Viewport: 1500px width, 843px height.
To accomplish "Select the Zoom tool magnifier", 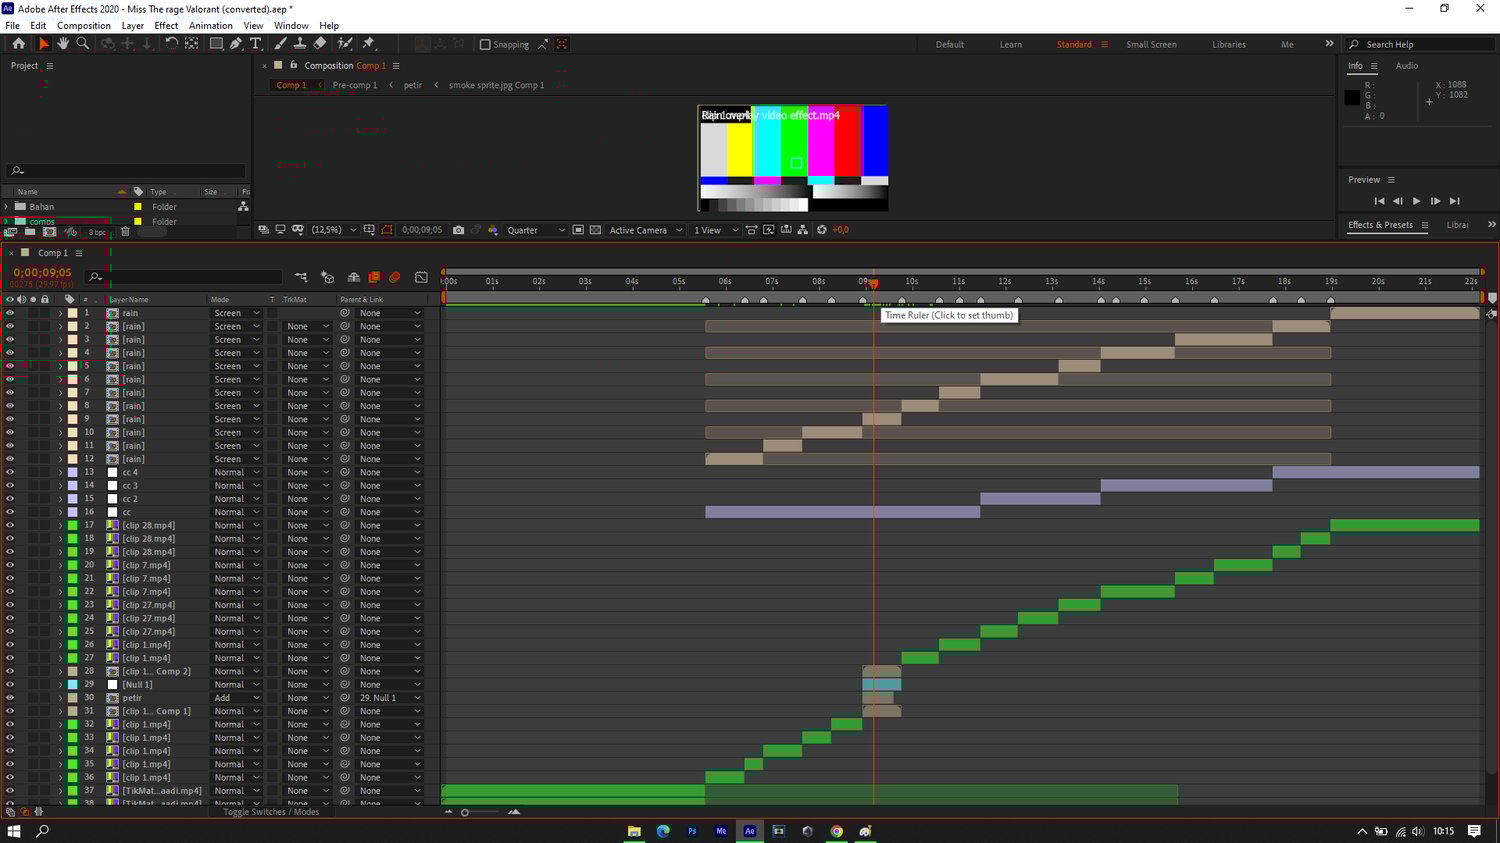I will [83, 44].
